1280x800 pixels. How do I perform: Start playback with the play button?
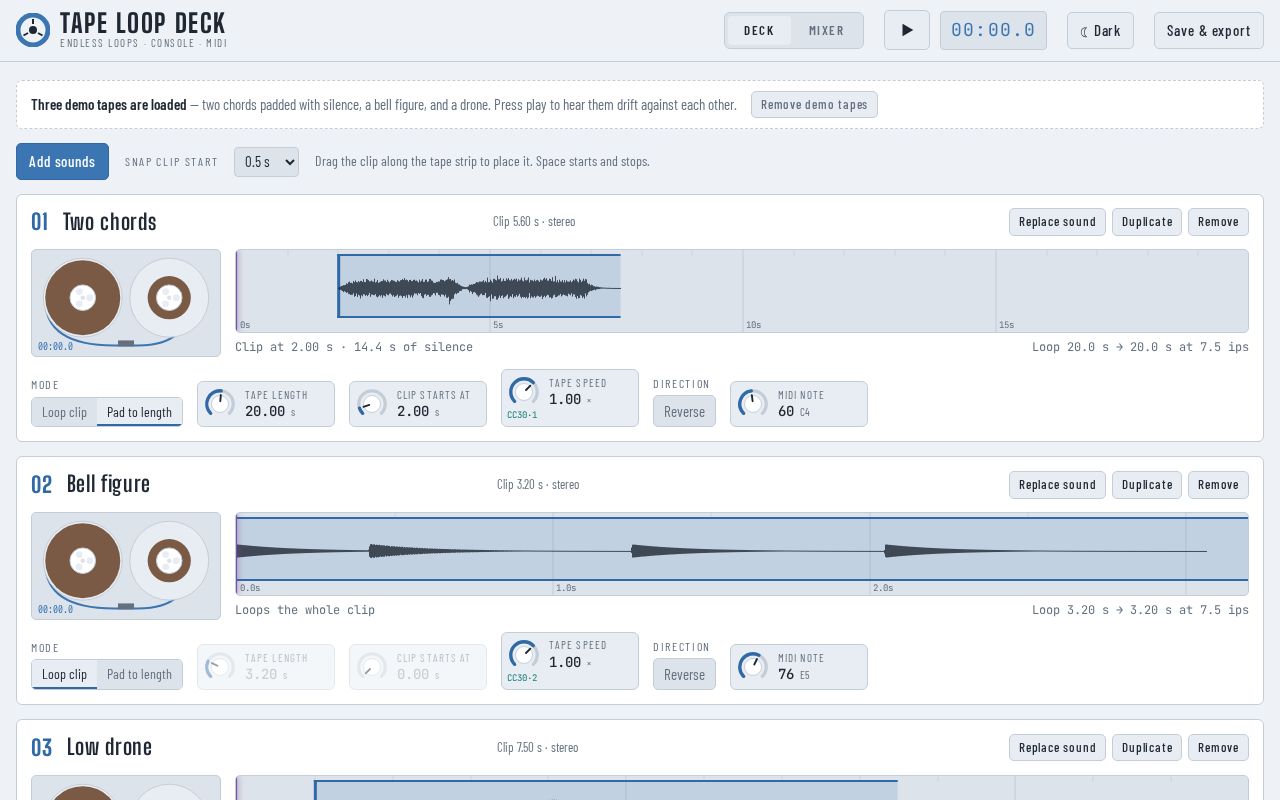pyautogui.click(x=907, y=30)
